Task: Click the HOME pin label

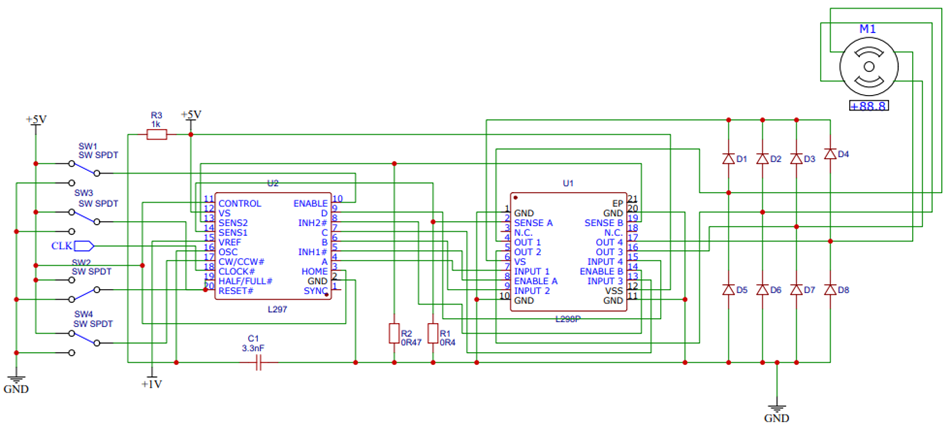Action: coord(315,271)
